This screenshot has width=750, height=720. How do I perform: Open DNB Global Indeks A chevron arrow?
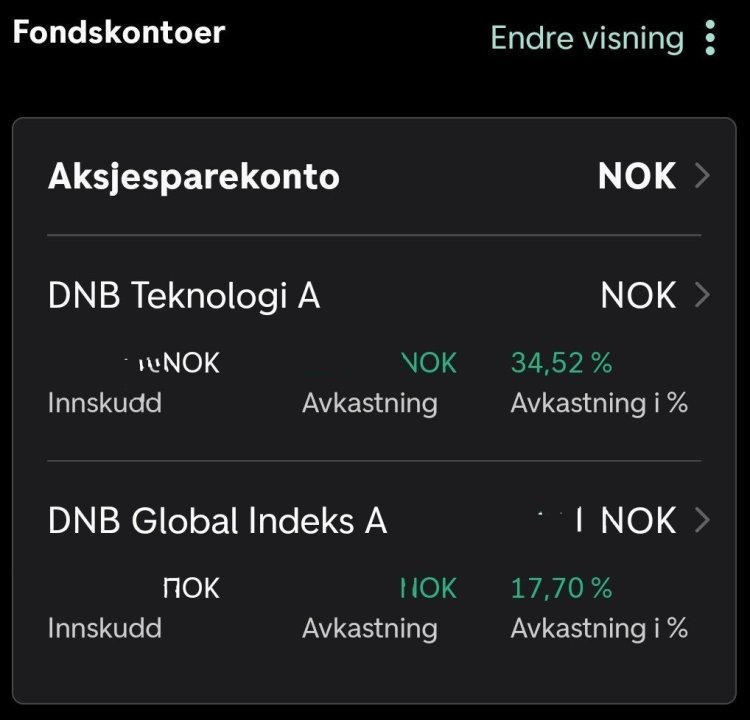coord(702,521)
